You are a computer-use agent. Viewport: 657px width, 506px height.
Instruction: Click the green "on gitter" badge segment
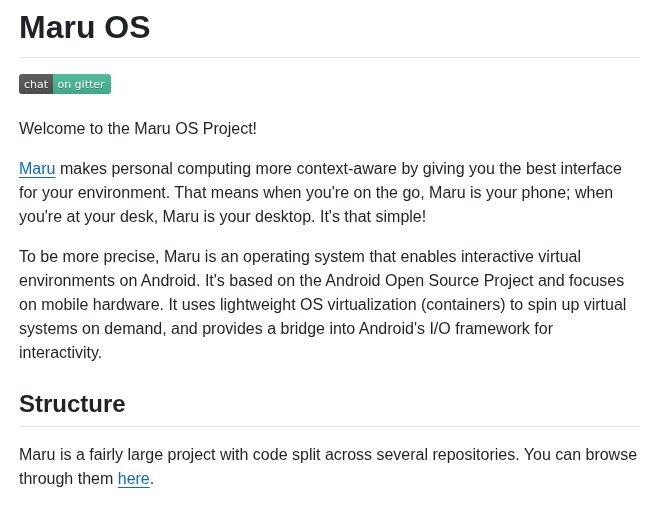[81, 84]
